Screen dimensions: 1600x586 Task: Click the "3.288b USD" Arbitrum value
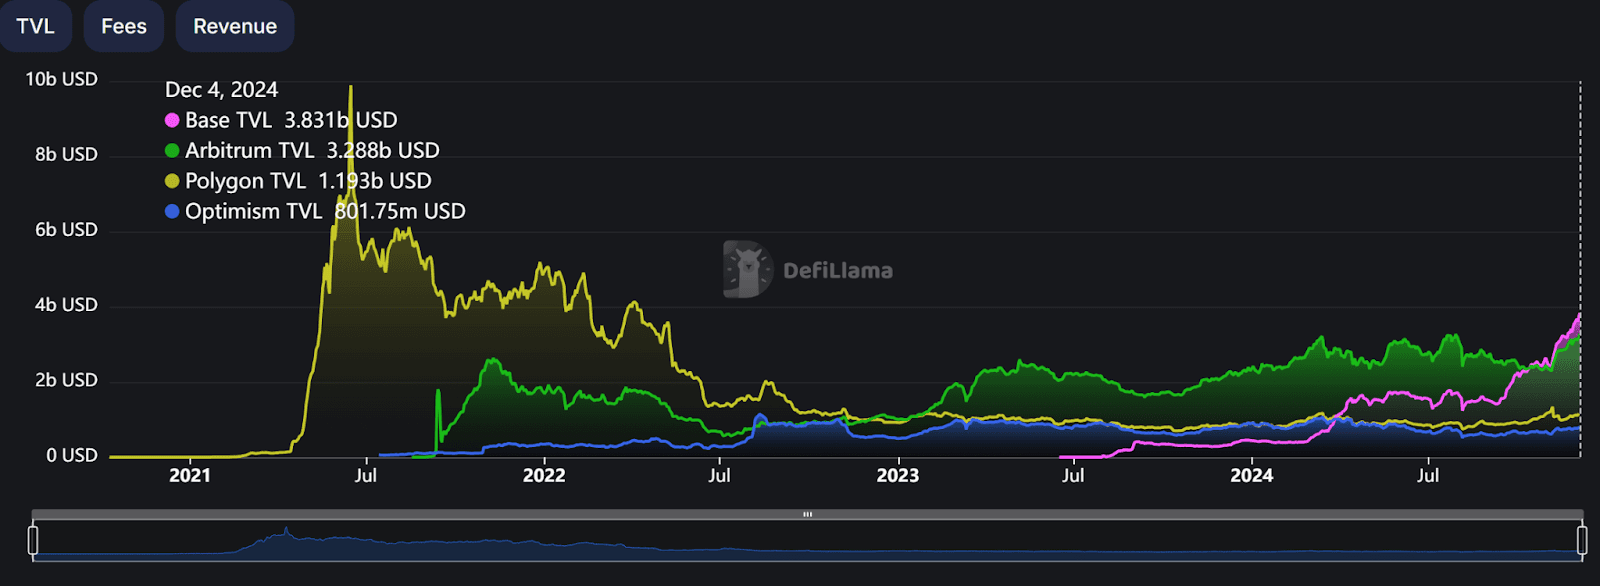[383, 151]
